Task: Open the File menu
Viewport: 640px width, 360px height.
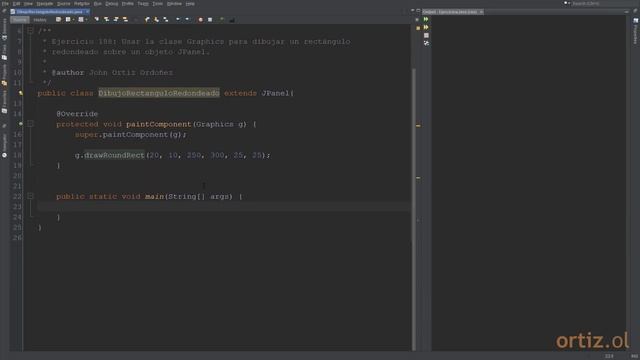Action: coord(5,4)
